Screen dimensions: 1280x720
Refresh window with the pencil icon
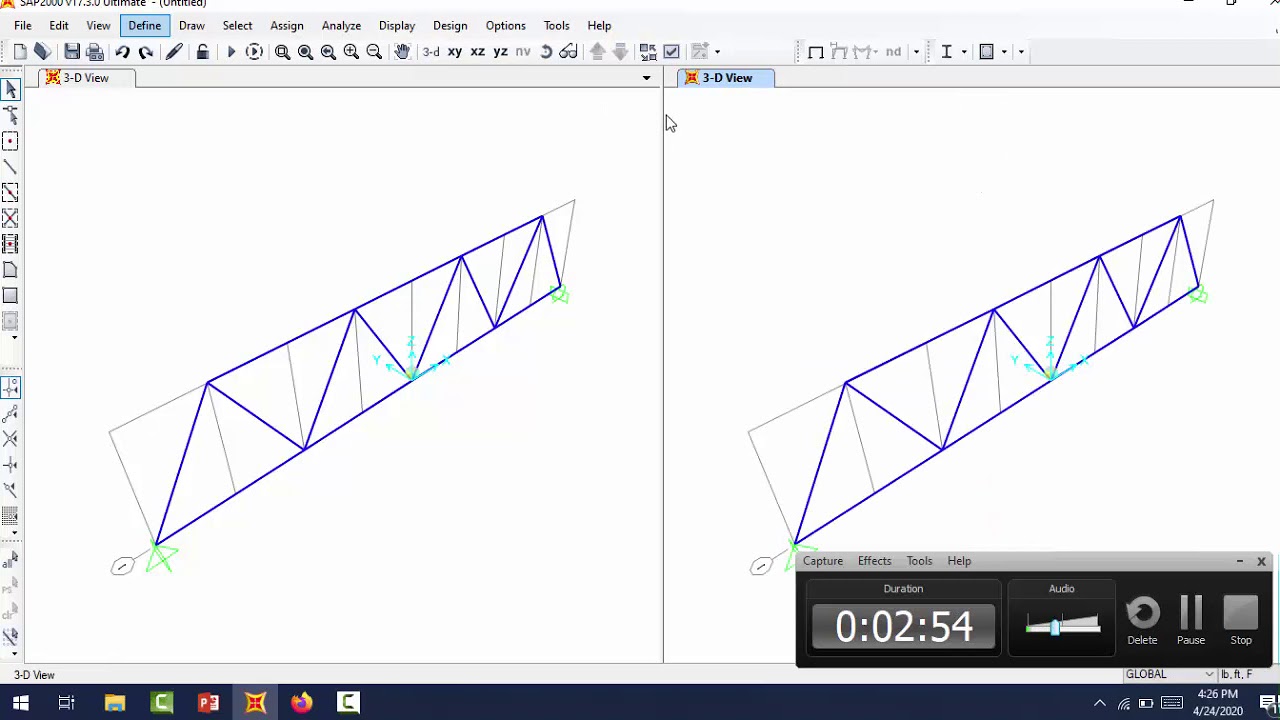[174, 52]
